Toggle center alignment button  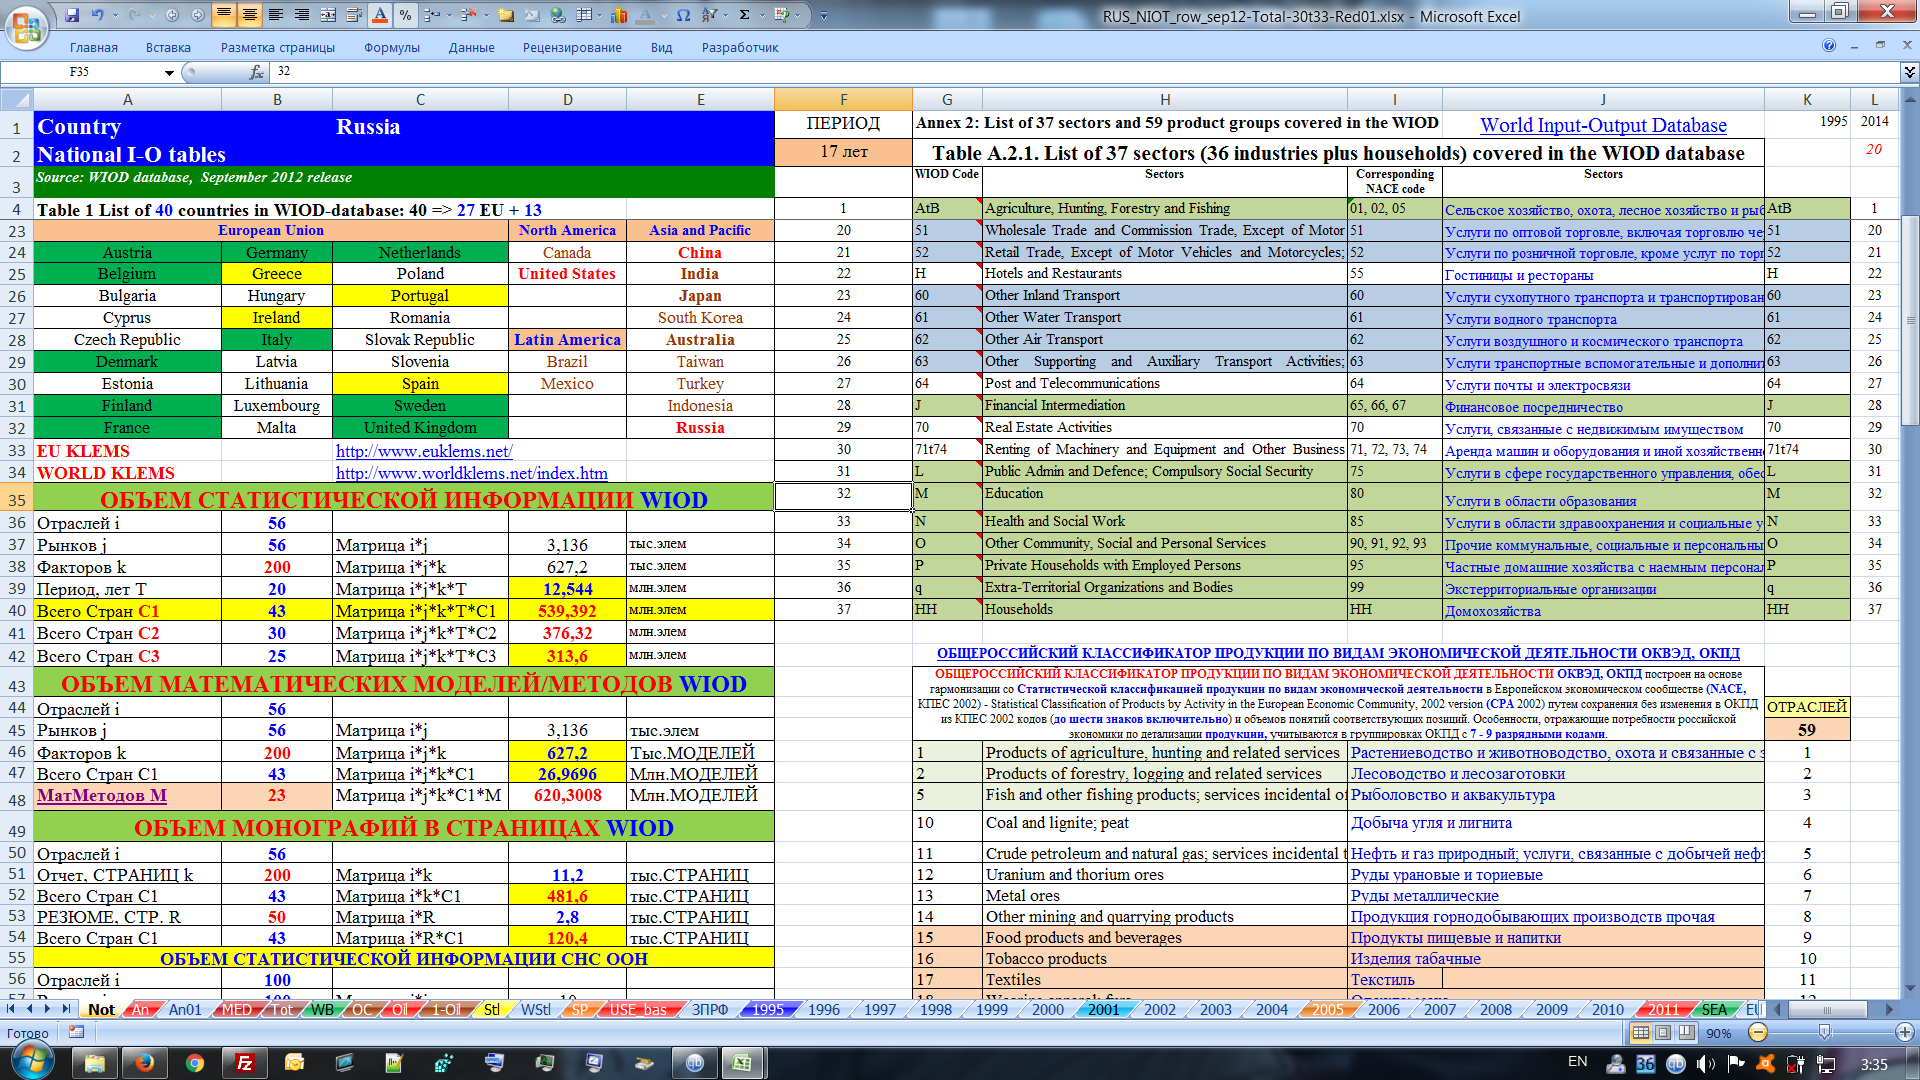249,15
